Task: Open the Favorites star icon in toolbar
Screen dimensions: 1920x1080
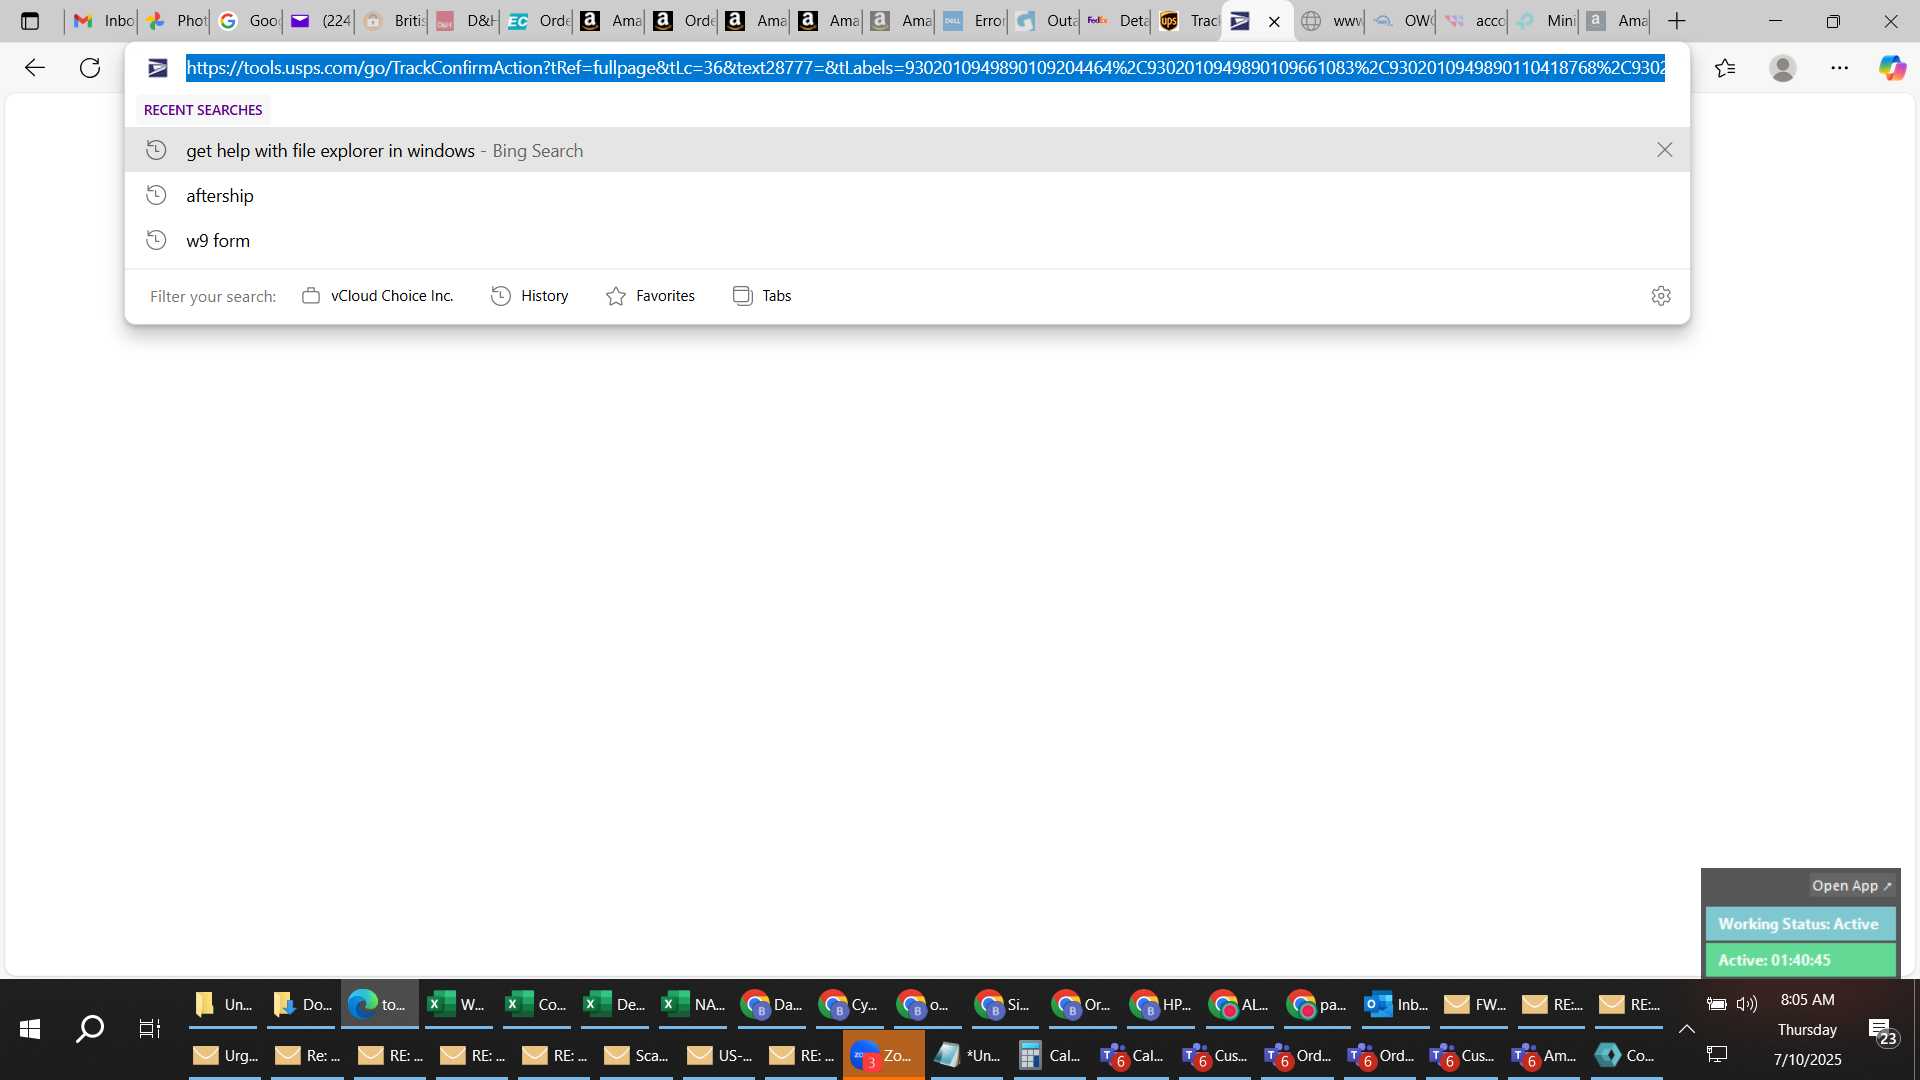Action: [x=1725, y=68]
